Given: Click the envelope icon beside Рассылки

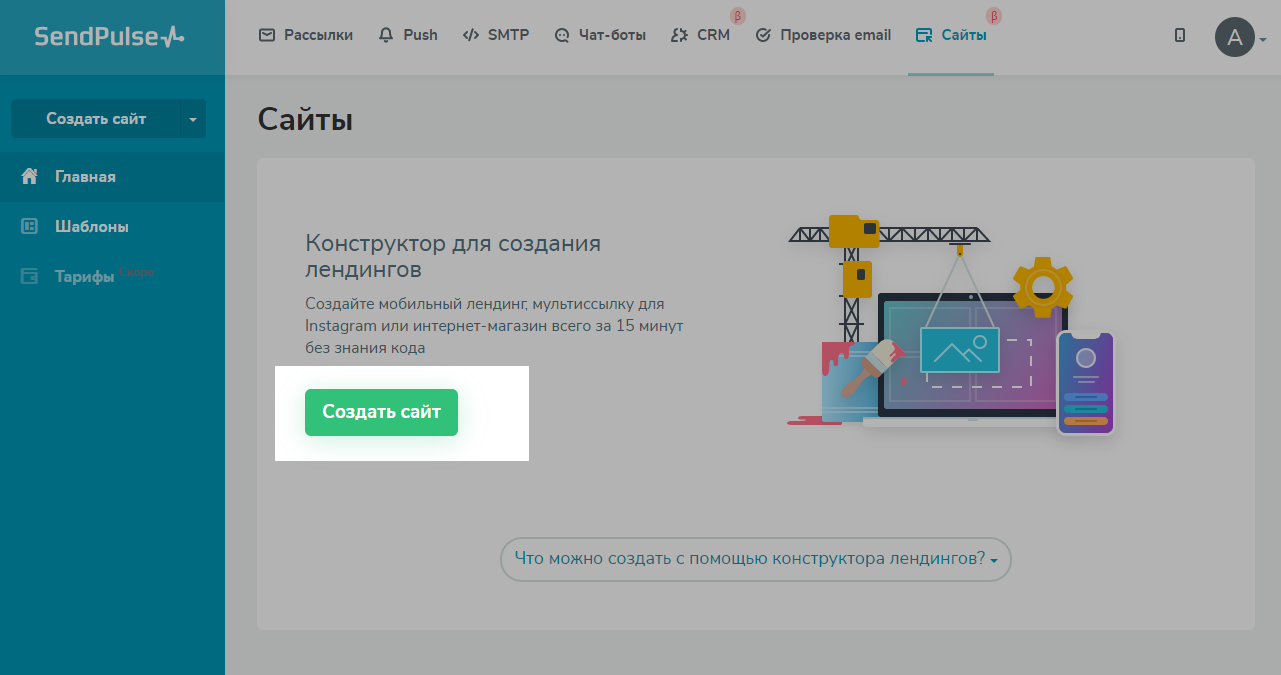Looking at the screenshot, I should [266, 35].
